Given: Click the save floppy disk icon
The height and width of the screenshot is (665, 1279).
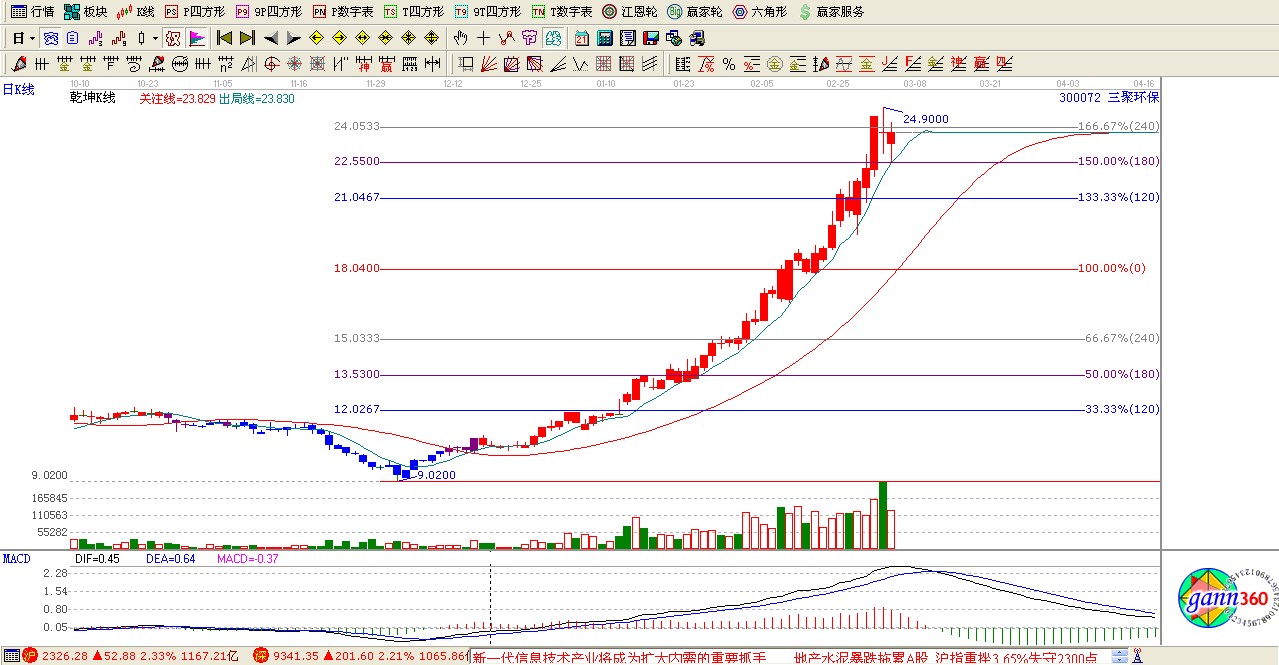Looking at the screenshot, I should [x=650, y=38].
